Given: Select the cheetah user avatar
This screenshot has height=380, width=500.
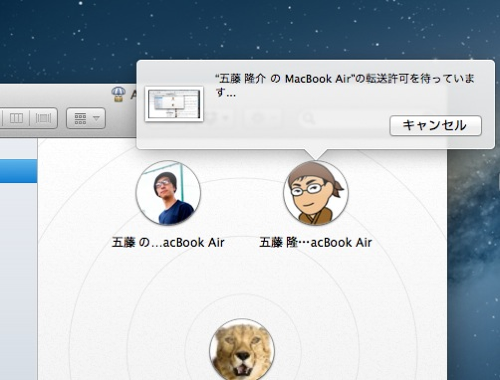Looking at the screenshot, I should [242, 349].
